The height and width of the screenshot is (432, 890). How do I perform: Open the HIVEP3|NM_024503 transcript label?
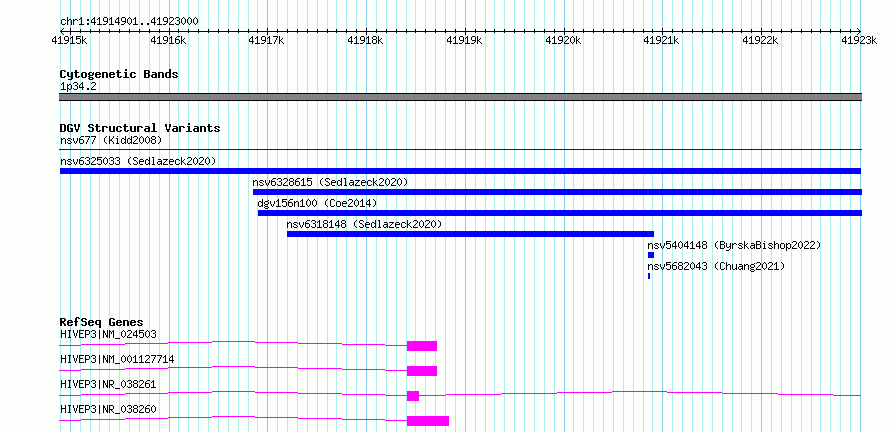pyautogui.click(x=108, y=334)
